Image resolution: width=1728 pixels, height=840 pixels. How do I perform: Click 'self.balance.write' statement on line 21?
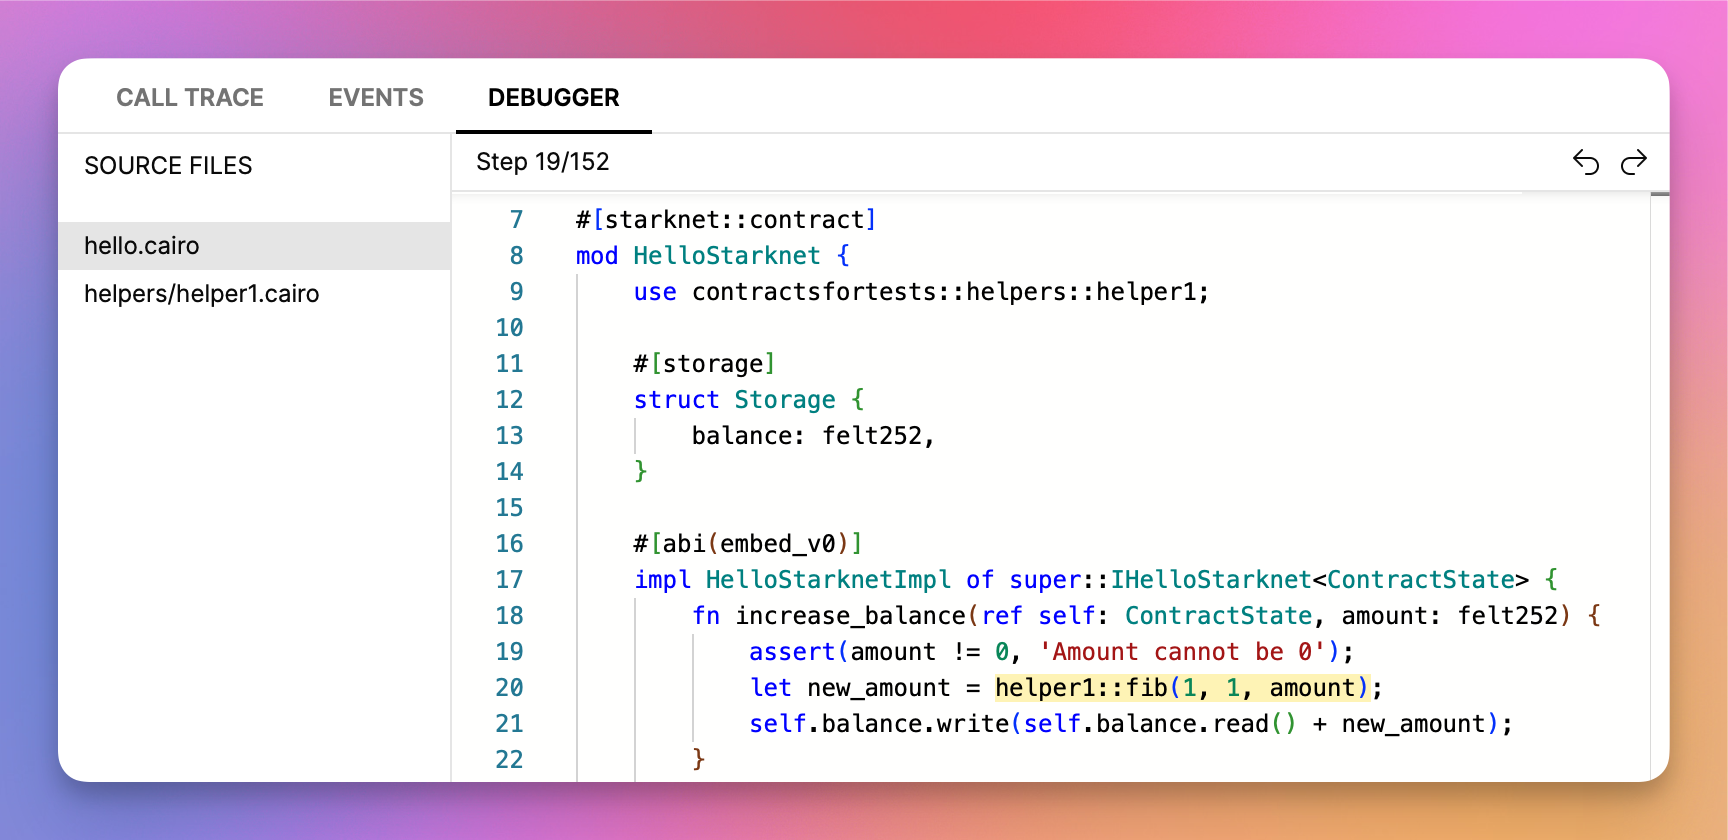coord(1131,724)
